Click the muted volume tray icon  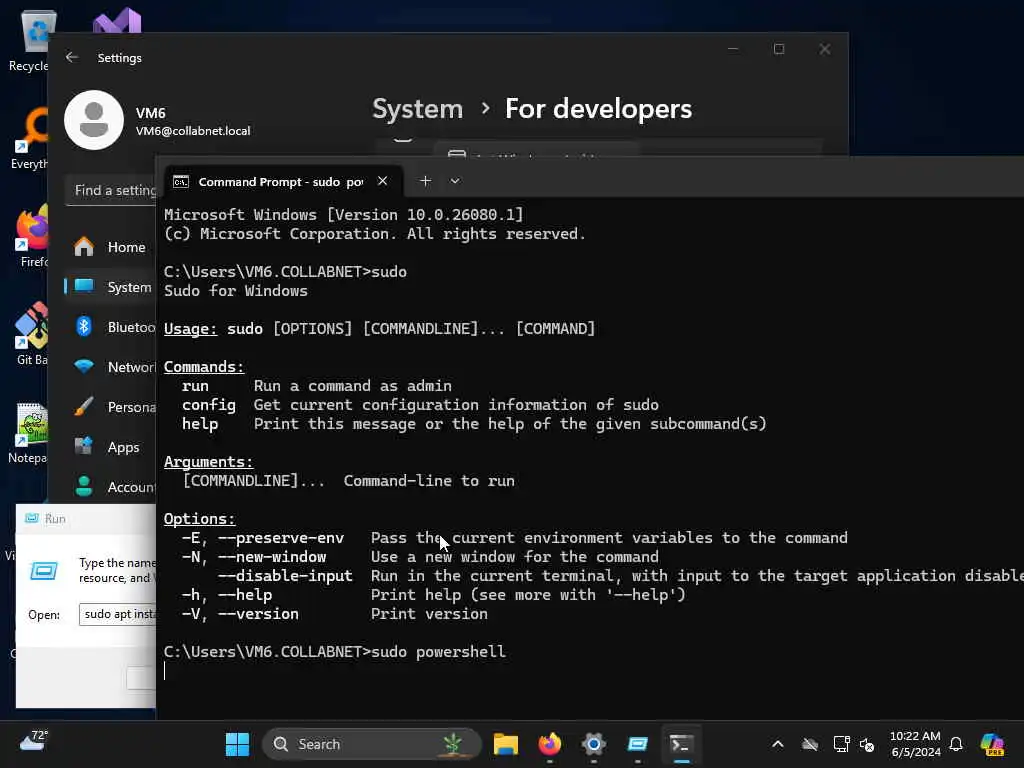click(867, 744)
